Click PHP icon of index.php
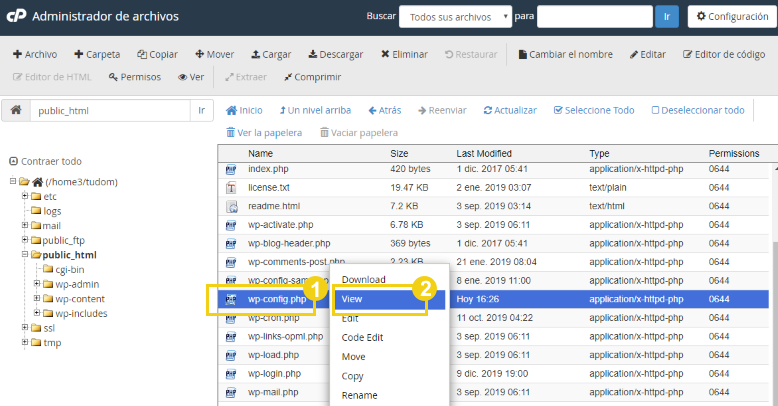This screenshot has width=778, height=406. point(231,169)
